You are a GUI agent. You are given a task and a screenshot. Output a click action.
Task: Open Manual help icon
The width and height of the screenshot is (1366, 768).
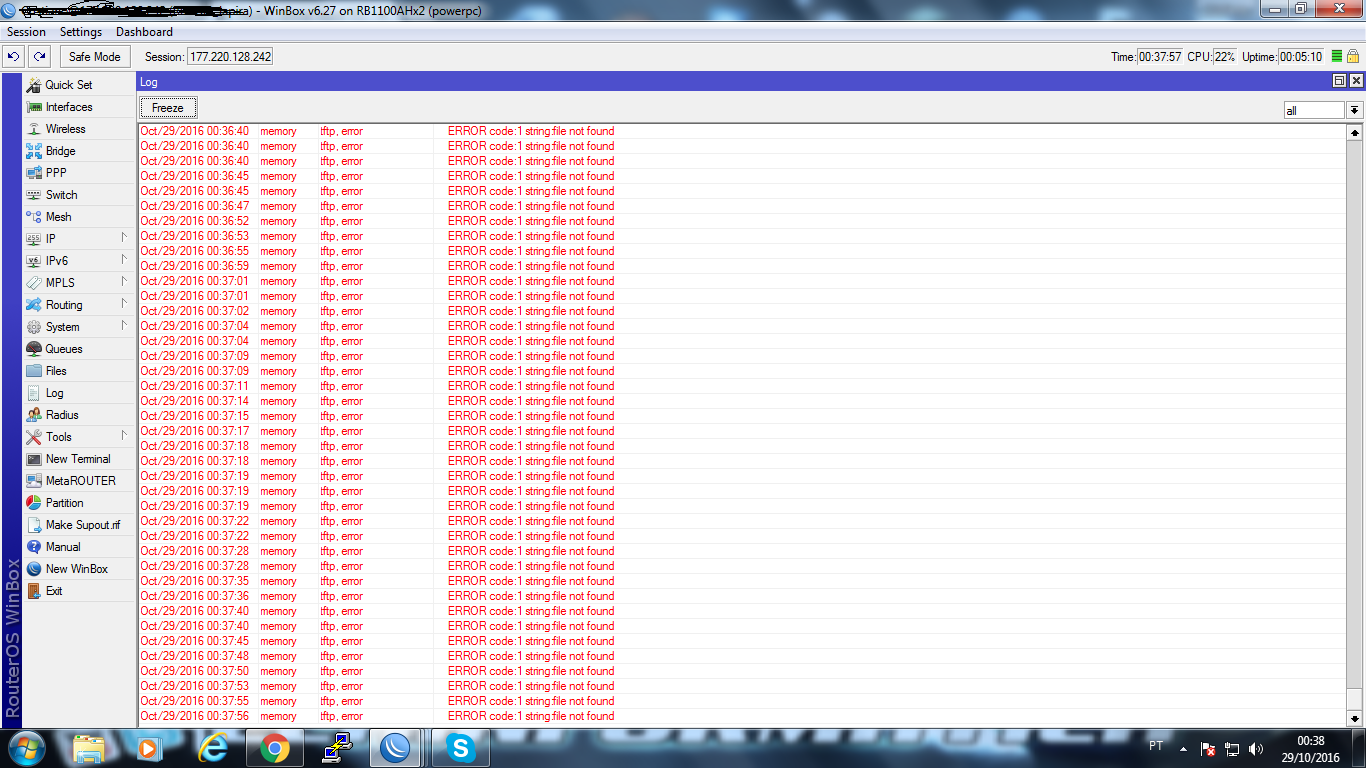click(x=34, y=547)
